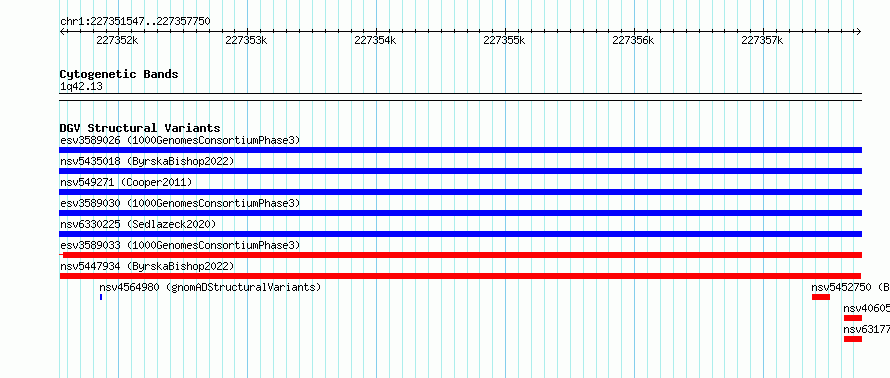Click the esv3589033 (1000GenomesConsortiumPhase3) label
Image resolution: width=890 pixels, height=378 pixels.
[x=180, y=245]
